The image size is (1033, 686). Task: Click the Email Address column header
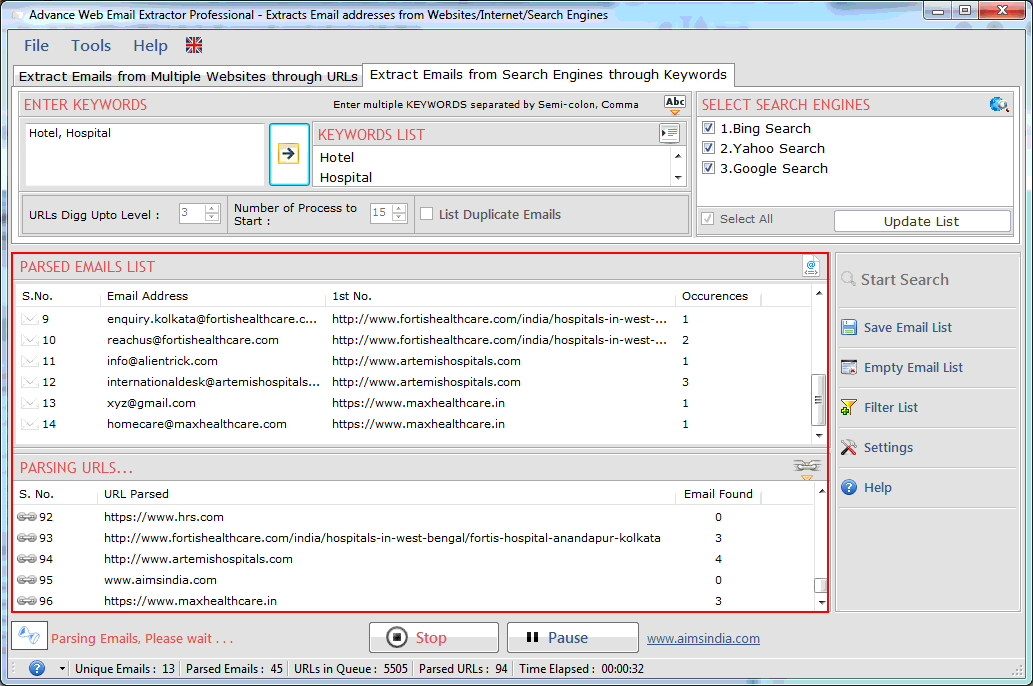pos(147,297)
